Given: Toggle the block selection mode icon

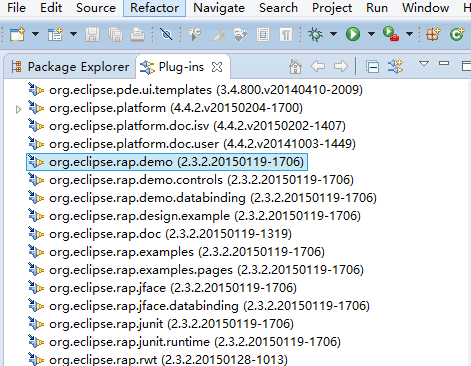Looking at the screenshot, I should point(263,34).
